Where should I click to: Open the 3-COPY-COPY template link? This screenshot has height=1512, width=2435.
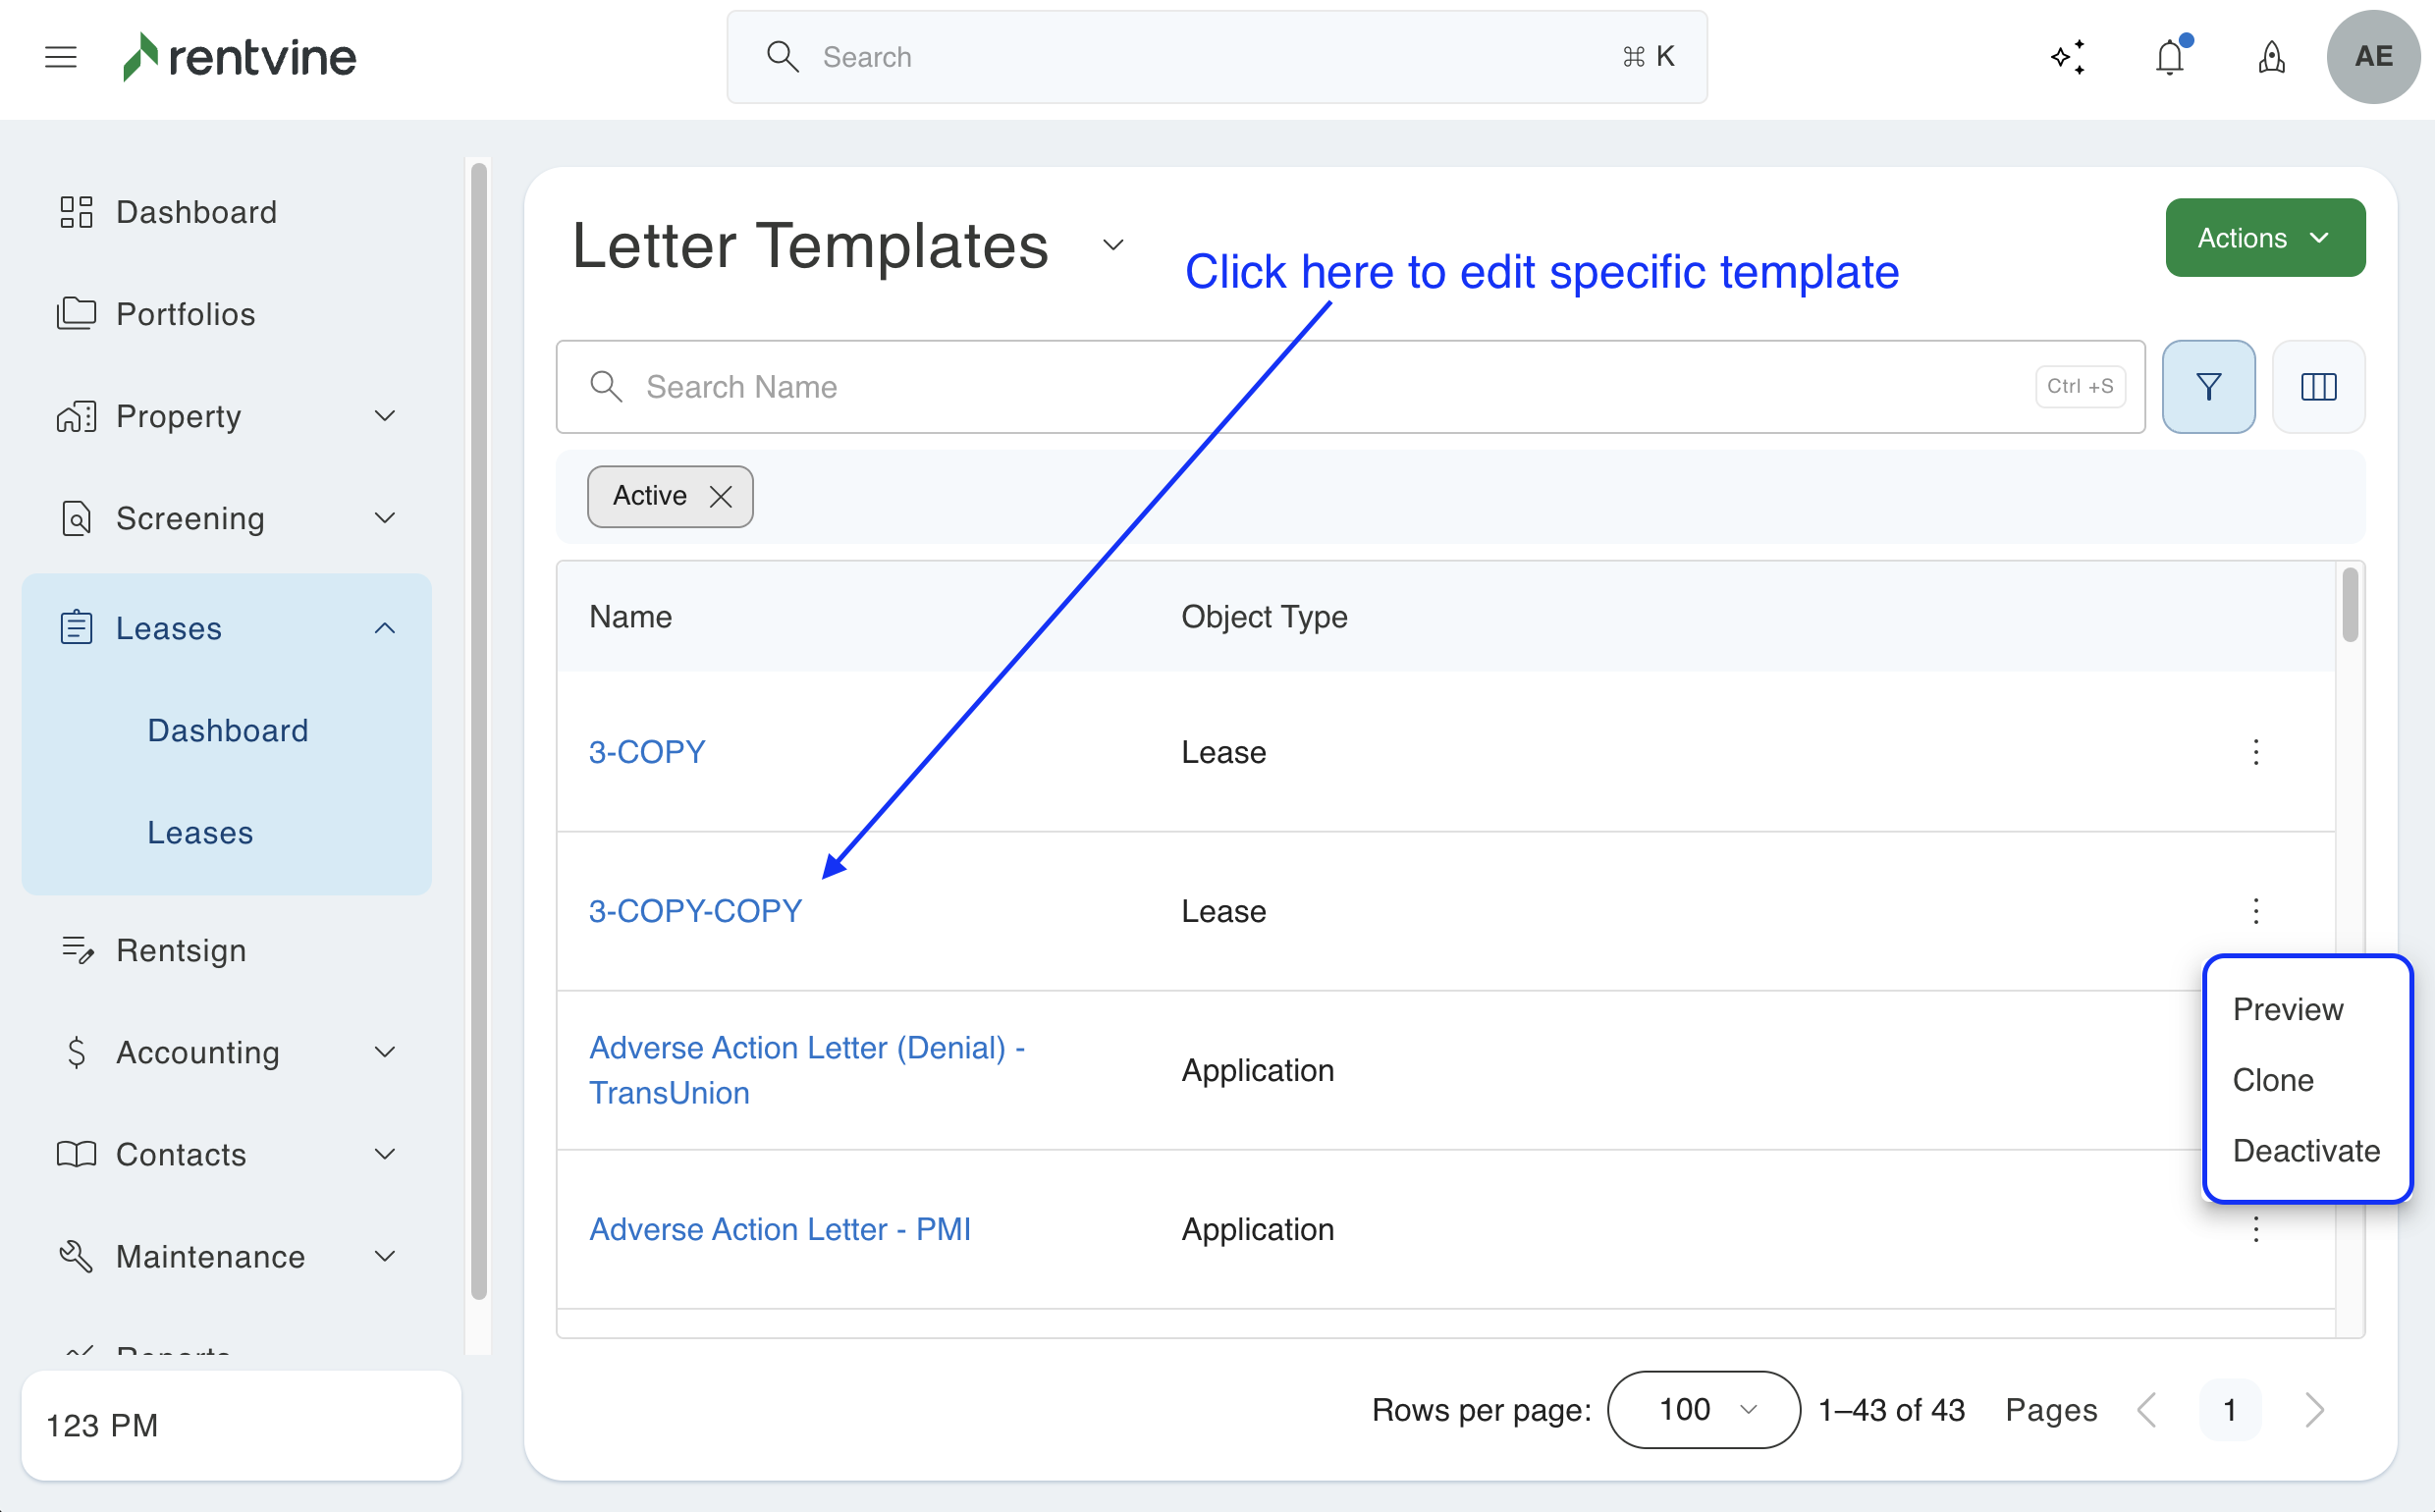tap(695, 911)
